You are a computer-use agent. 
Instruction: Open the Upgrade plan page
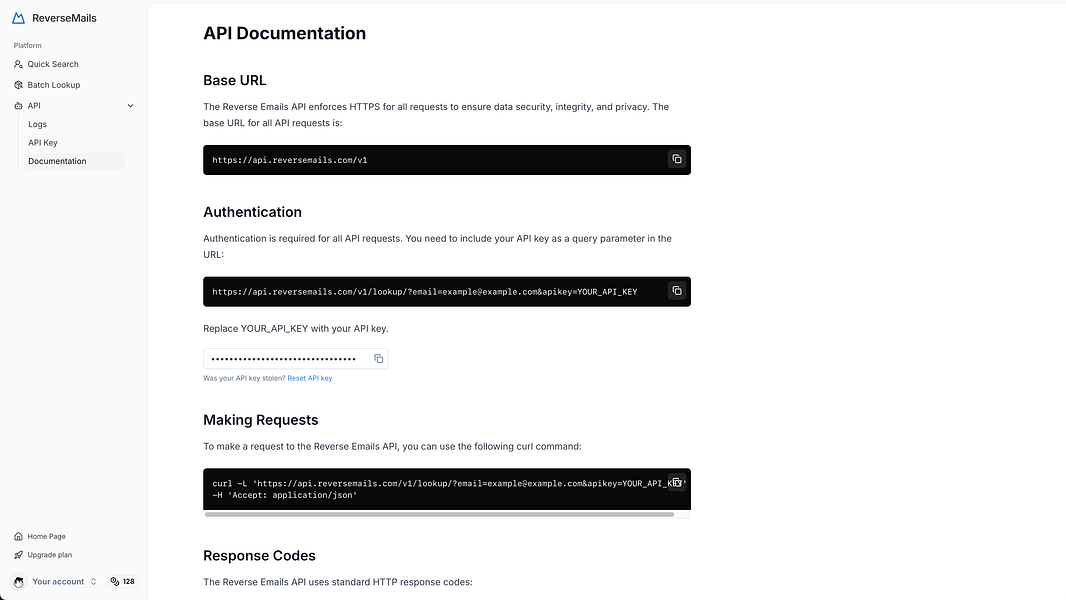pyautogui.click(x=50, y=554)
